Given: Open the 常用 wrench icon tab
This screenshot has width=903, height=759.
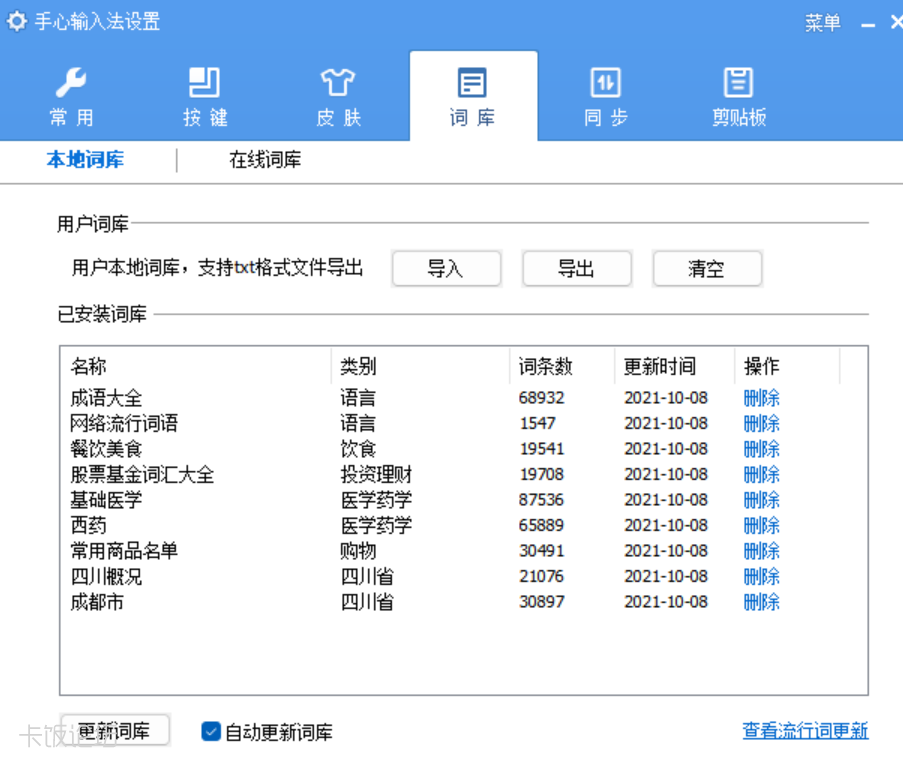Looking at the screenshot, I should 71,97.
